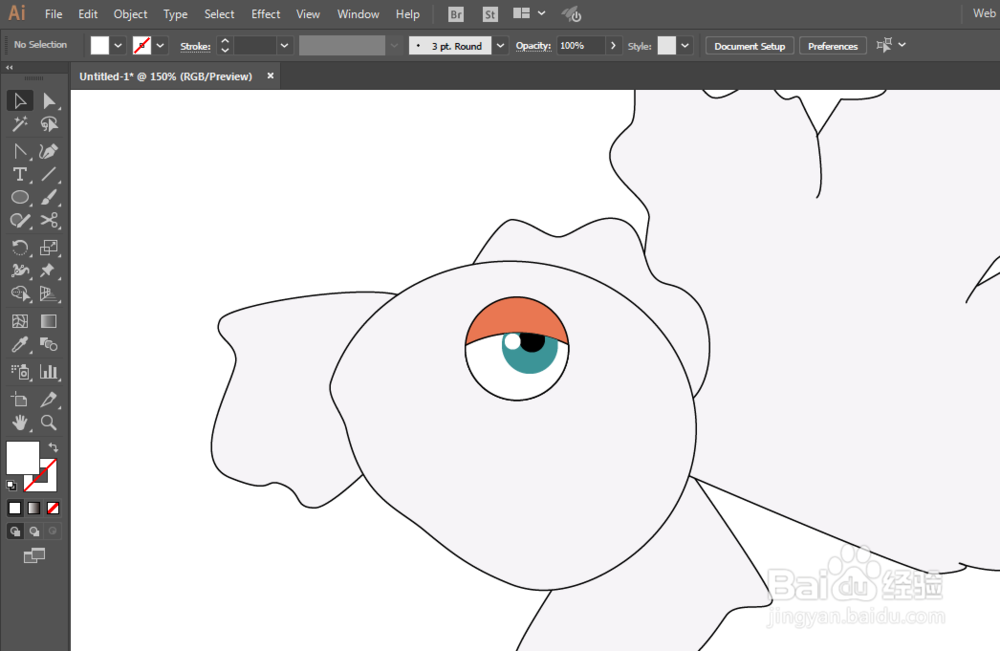Select the Rotate tool
This screenshot has height=651, width=1000.
(x=20, y=247)
